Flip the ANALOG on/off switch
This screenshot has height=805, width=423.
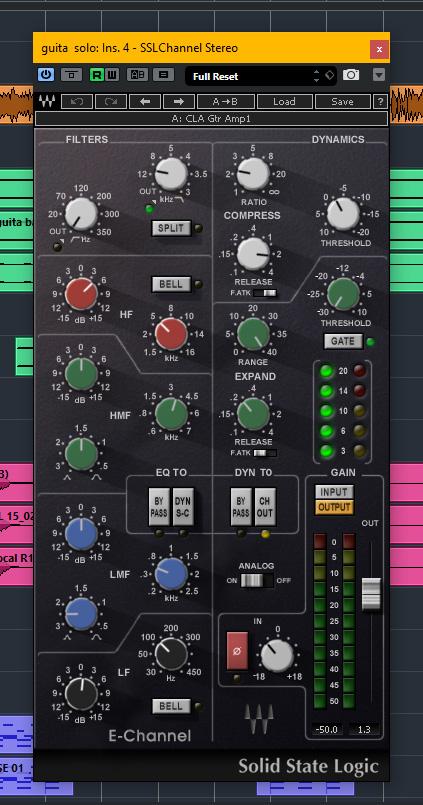(x=257, y=581)
